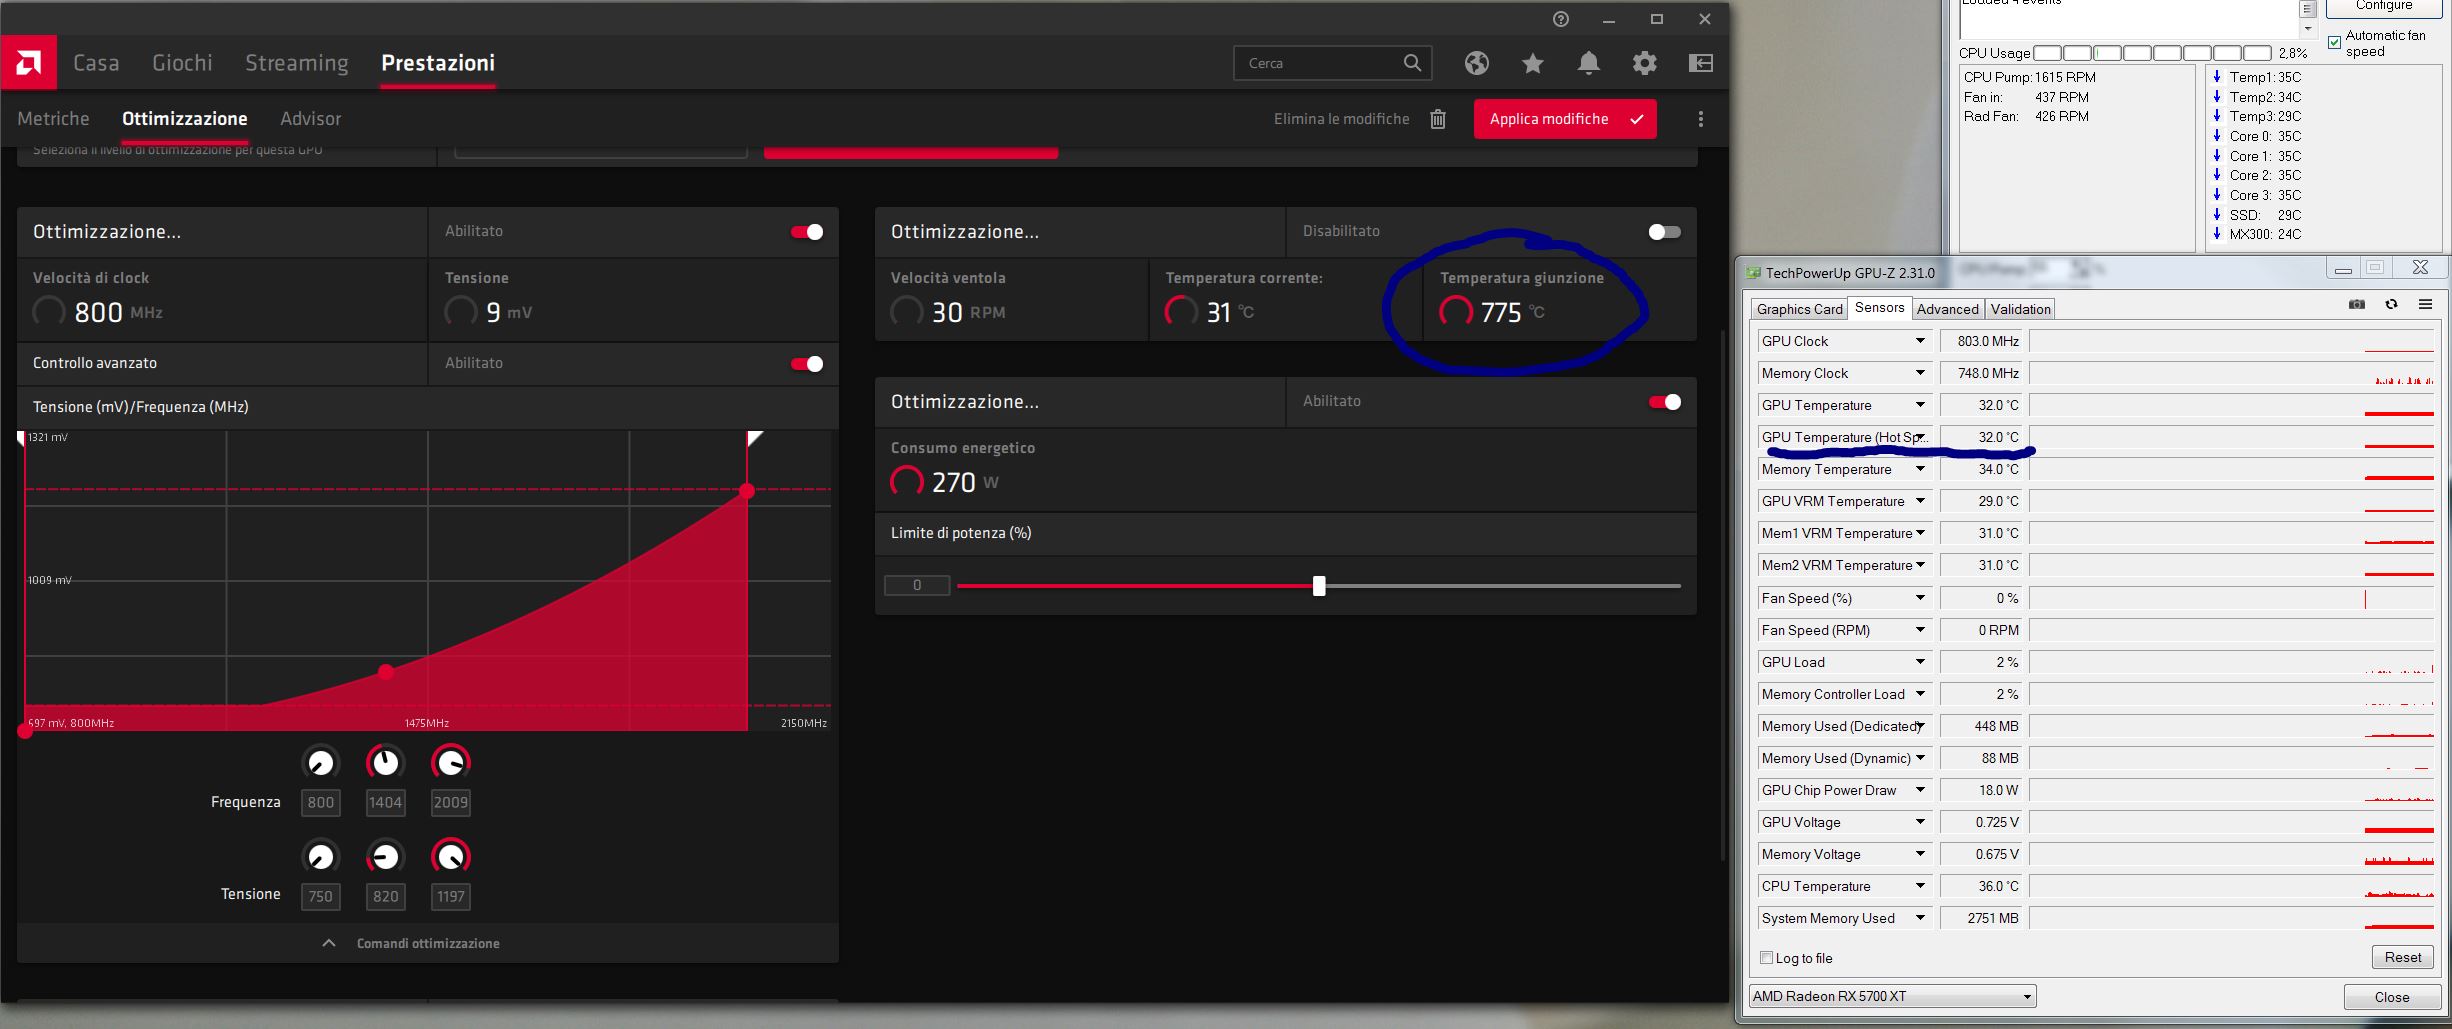
Task: Toggle Controllo avanzato switch
Action: (x=806, y=364)
